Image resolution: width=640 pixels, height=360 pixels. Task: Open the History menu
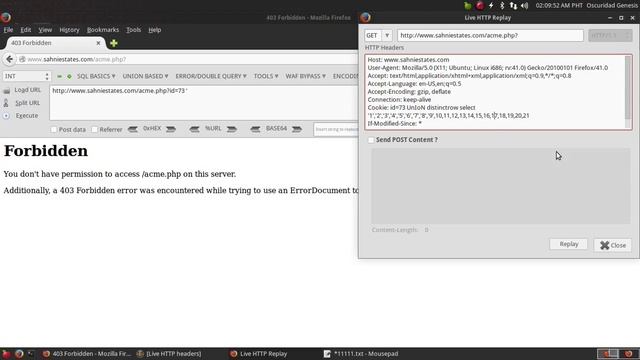point(69,30)
